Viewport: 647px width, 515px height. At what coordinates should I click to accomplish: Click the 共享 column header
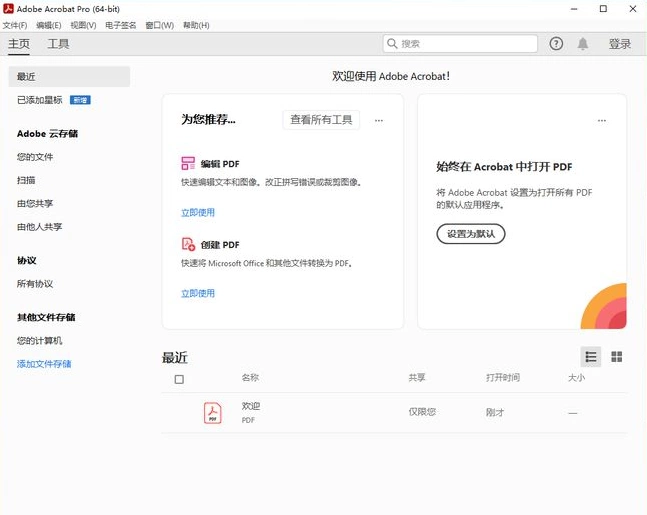(417, 378)
